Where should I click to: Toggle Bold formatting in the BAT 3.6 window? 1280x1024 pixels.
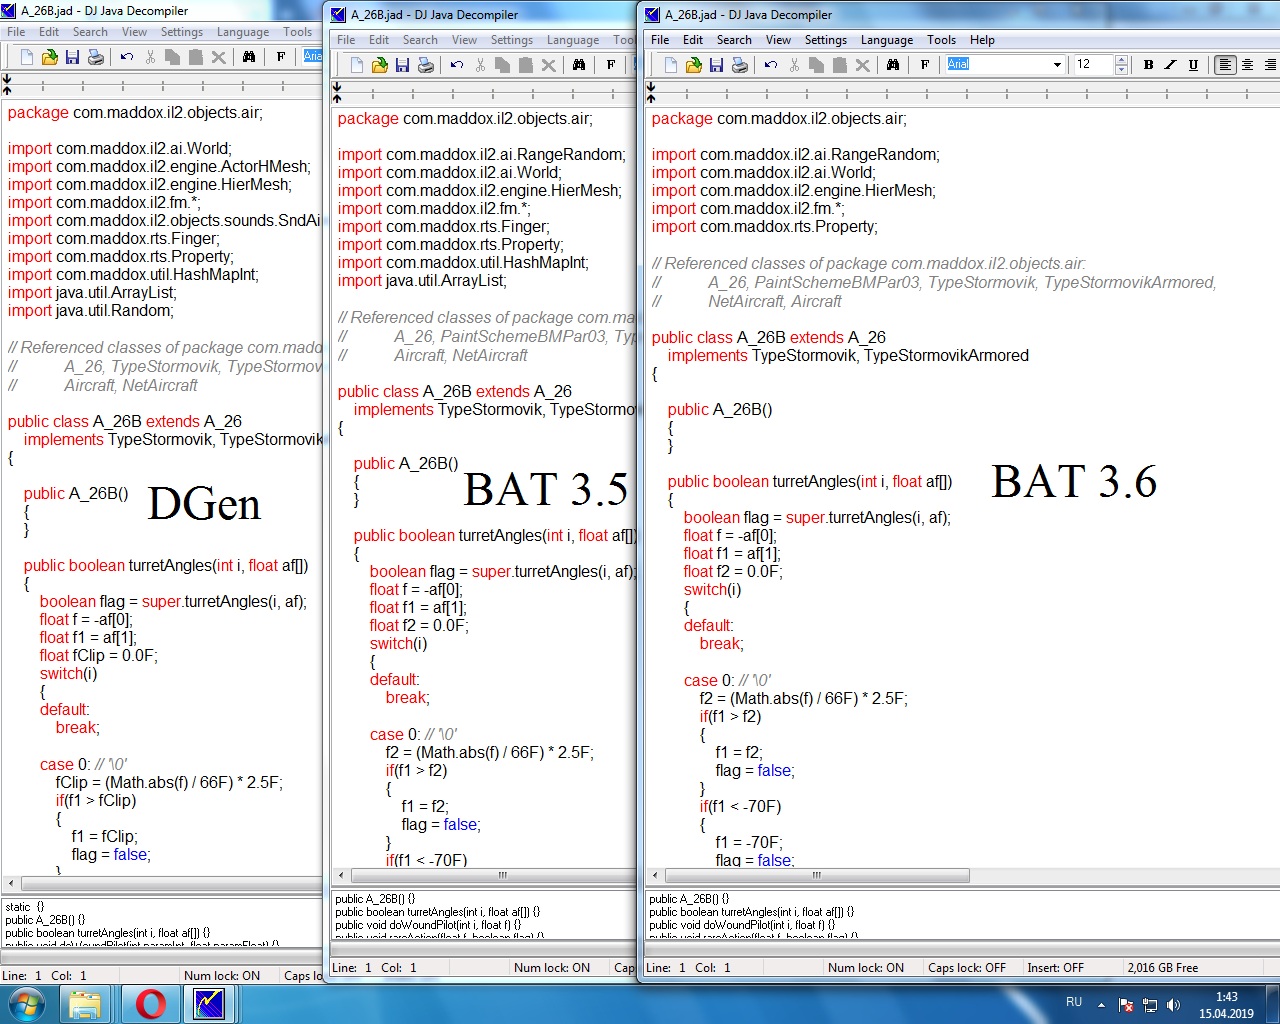point(1148,65)
